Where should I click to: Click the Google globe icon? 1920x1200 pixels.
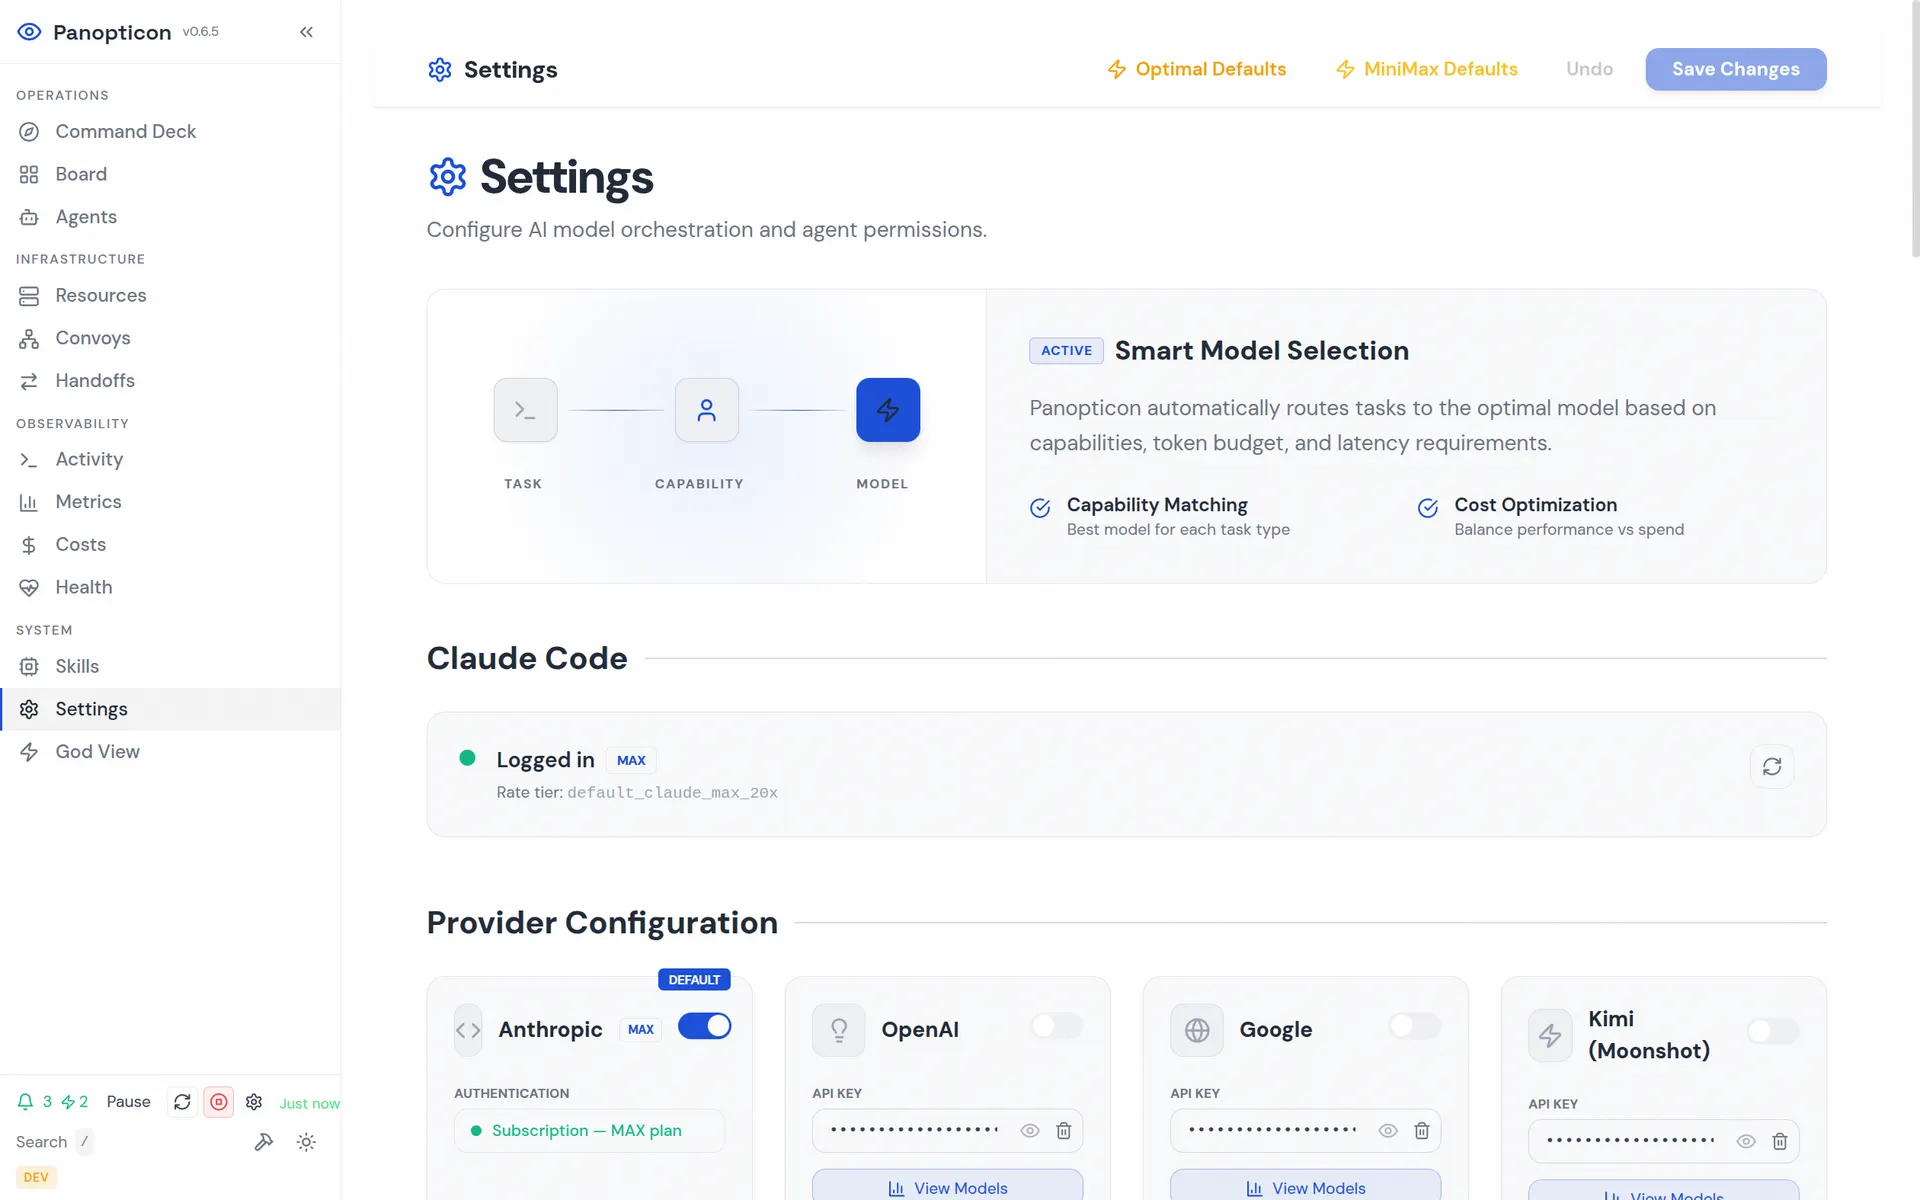pyautogui.click(x=1197, y=1030)
